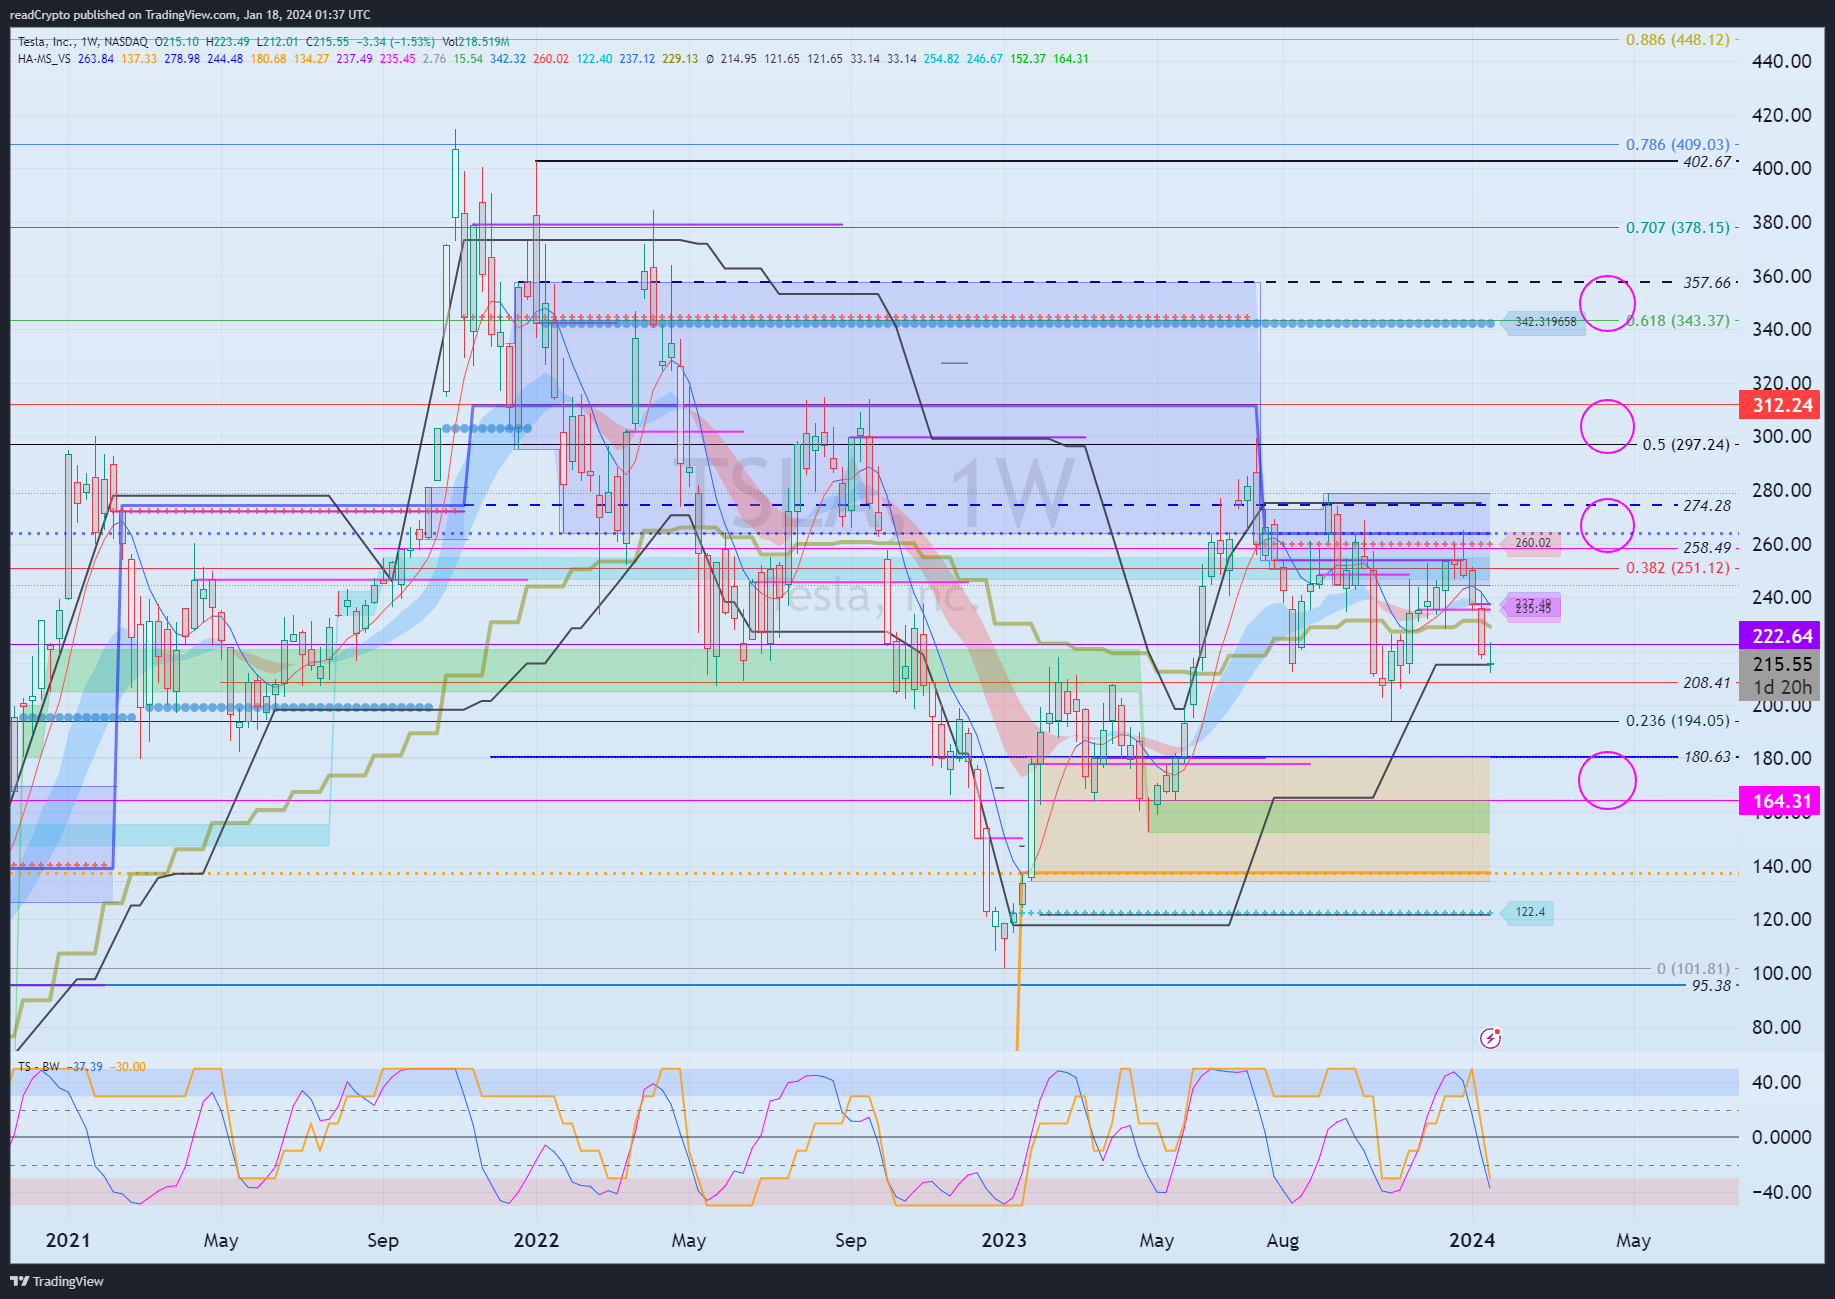
Task: Select the TS - BW indicator label
Action: coord(39,1067)
